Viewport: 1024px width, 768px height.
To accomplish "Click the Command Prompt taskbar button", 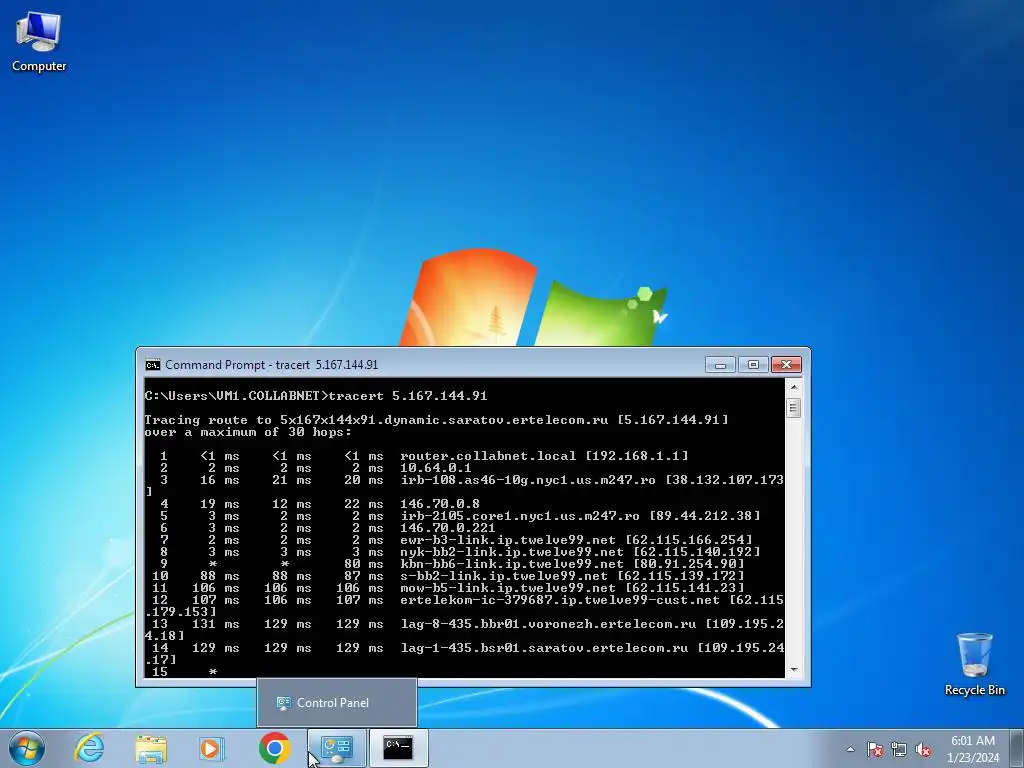I will 398,748.
